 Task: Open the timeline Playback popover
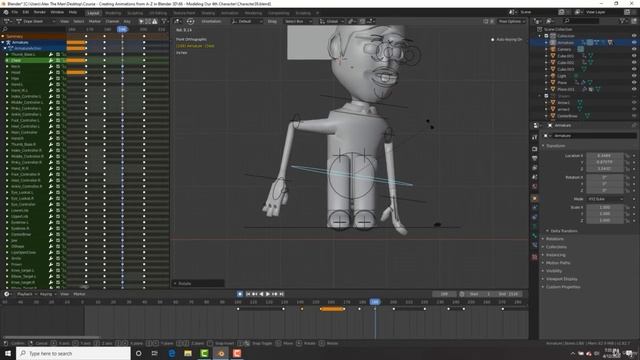[x=27, y=294]
